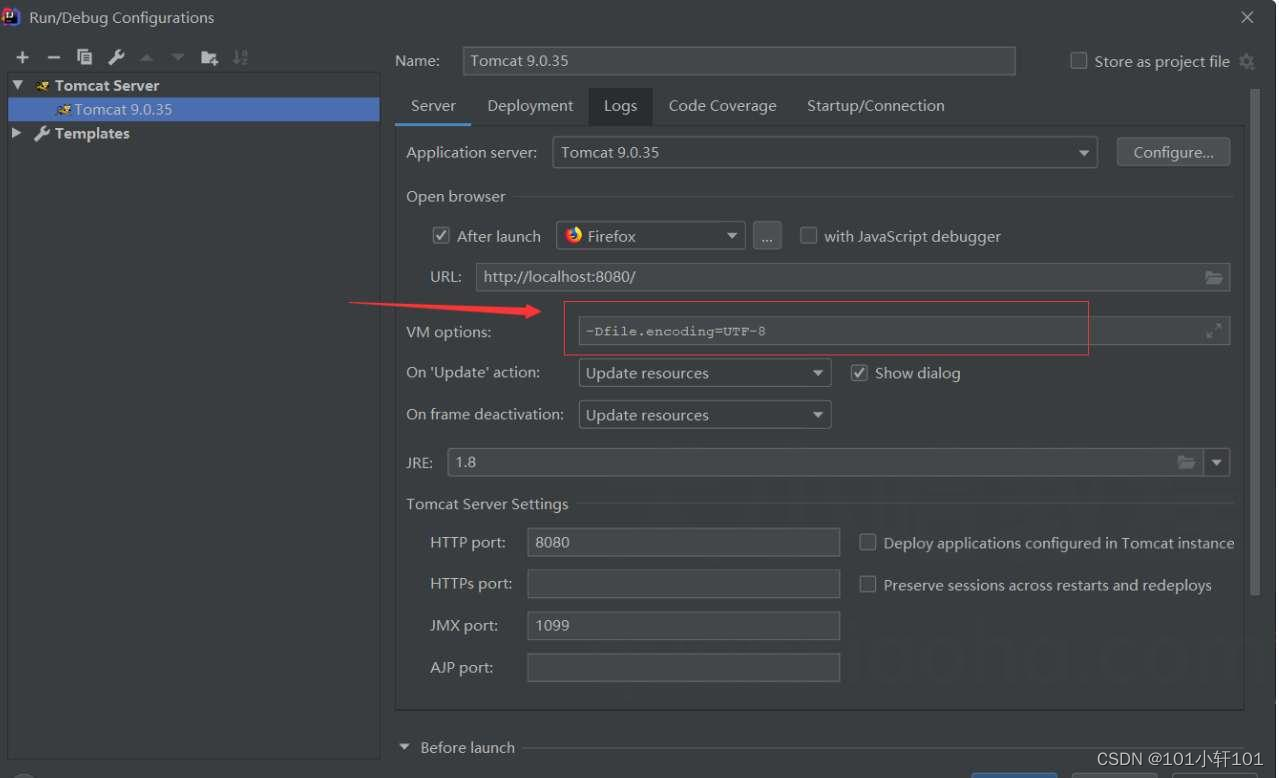
Task: Switch to the Server tab
Action: pos(433,106)
